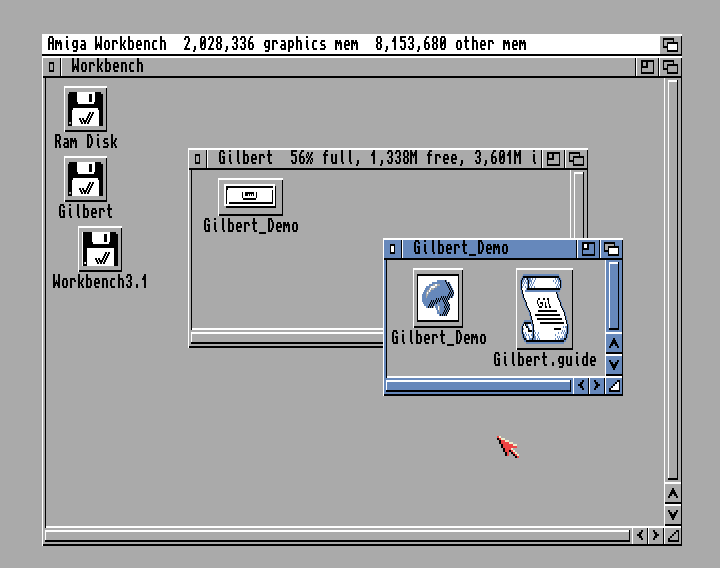Click the Gilbert_Demo vertical scrollbar
720x568 pixels.
(x=614, y=296)
